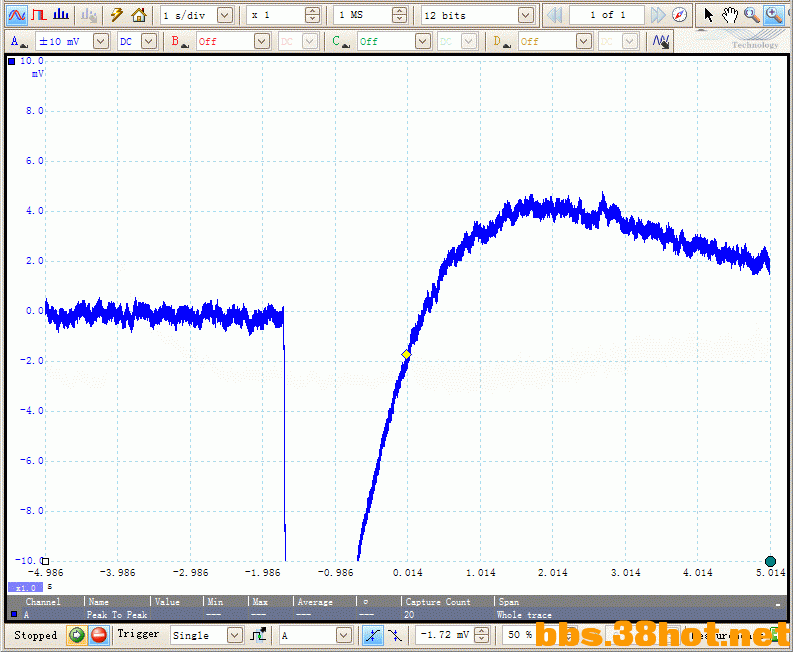
Task: Select the magnifier zoom tool
Action: [x=752, y=15]
